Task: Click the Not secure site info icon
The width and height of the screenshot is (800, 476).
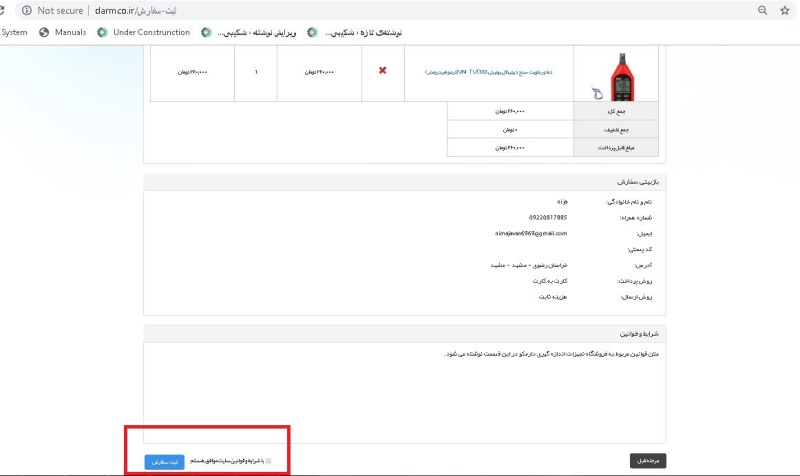Action: (25, 10)
